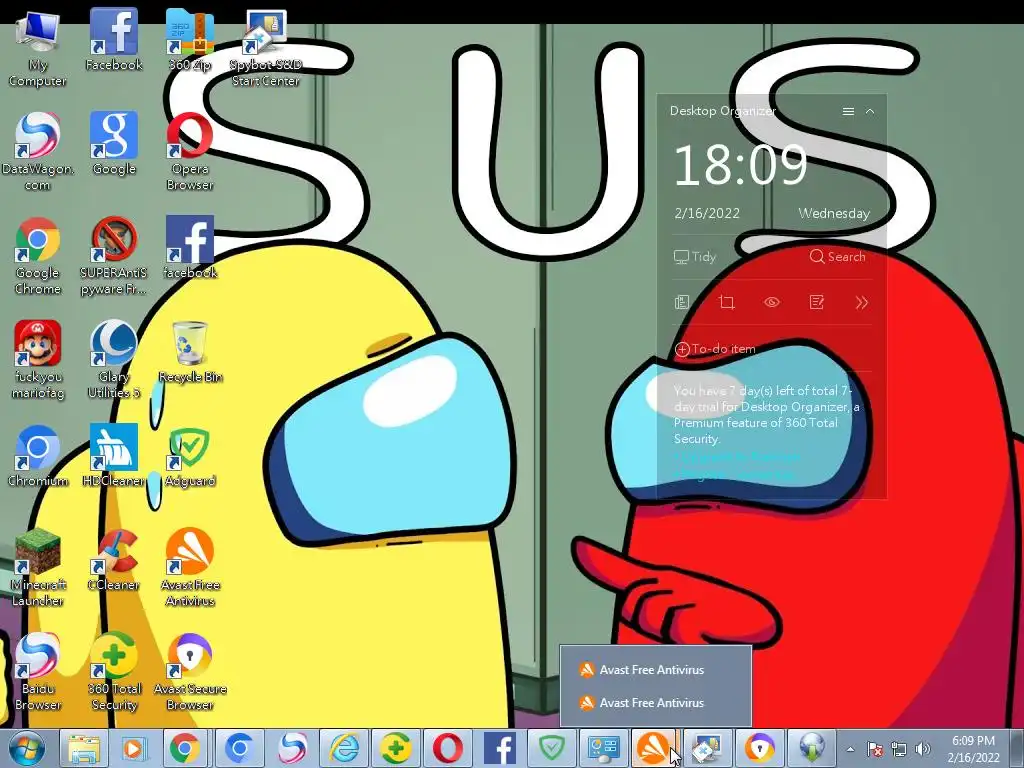Click the Upgrade to Premium link
Viewport: 1024px width, 768px height.
(x=737, y=456)
